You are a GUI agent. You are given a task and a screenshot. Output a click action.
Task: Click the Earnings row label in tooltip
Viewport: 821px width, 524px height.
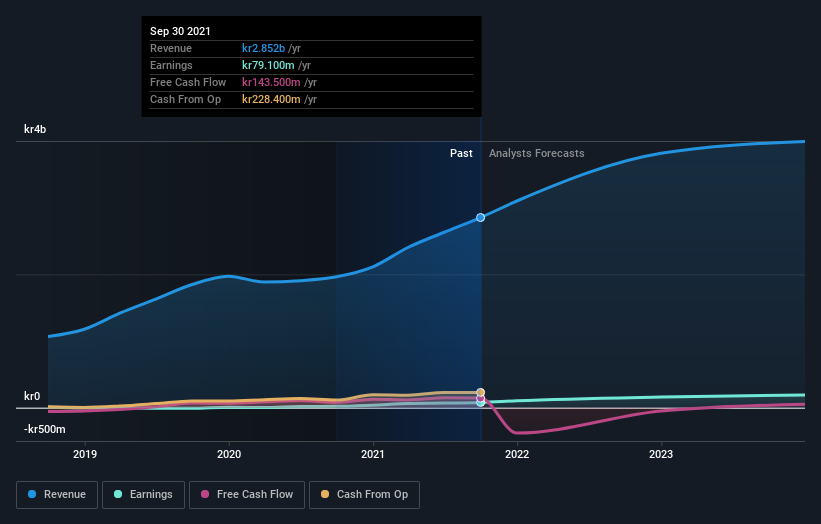(171, 65)
